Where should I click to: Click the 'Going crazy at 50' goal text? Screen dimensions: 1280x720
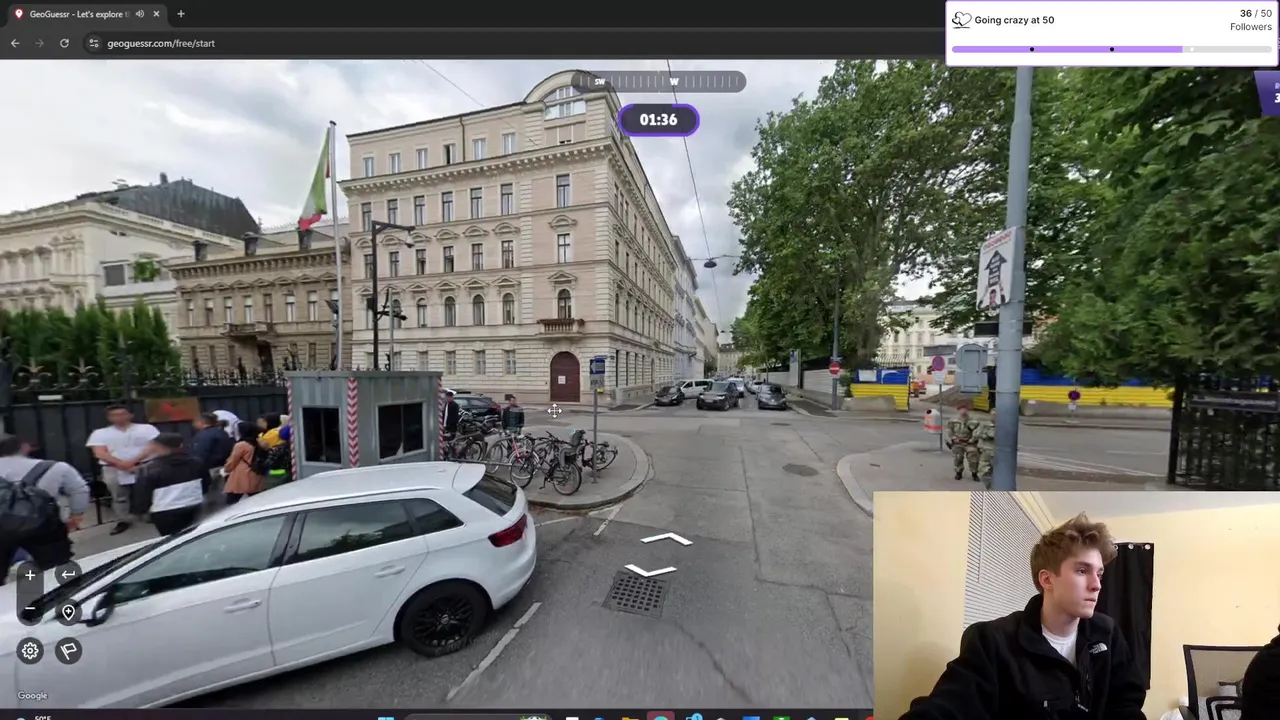(x=1014, y=20)
